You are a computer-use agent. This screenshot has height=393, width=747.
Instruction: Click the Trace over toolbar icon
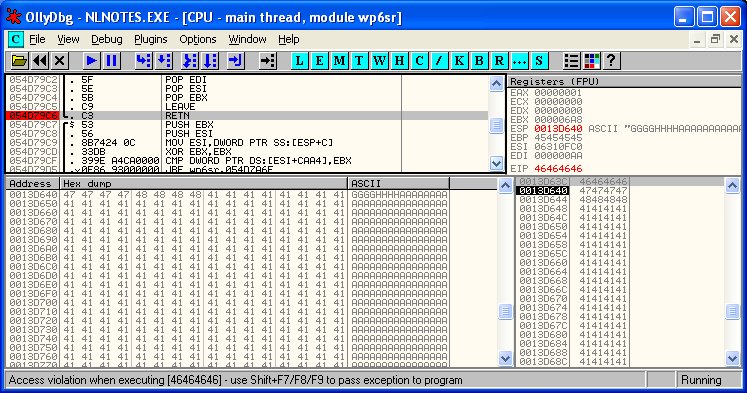point(211,60)
